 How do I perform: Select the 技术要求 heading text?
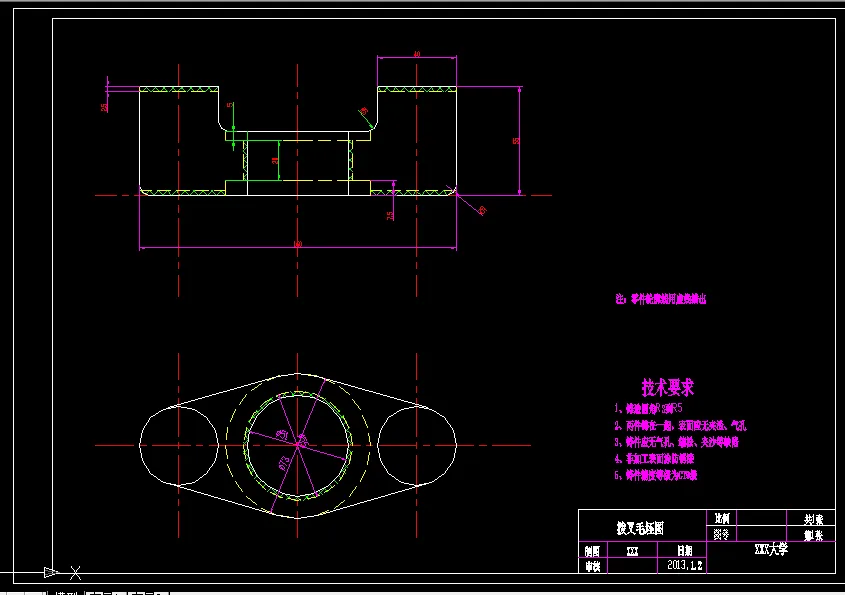tap(667, 388)
